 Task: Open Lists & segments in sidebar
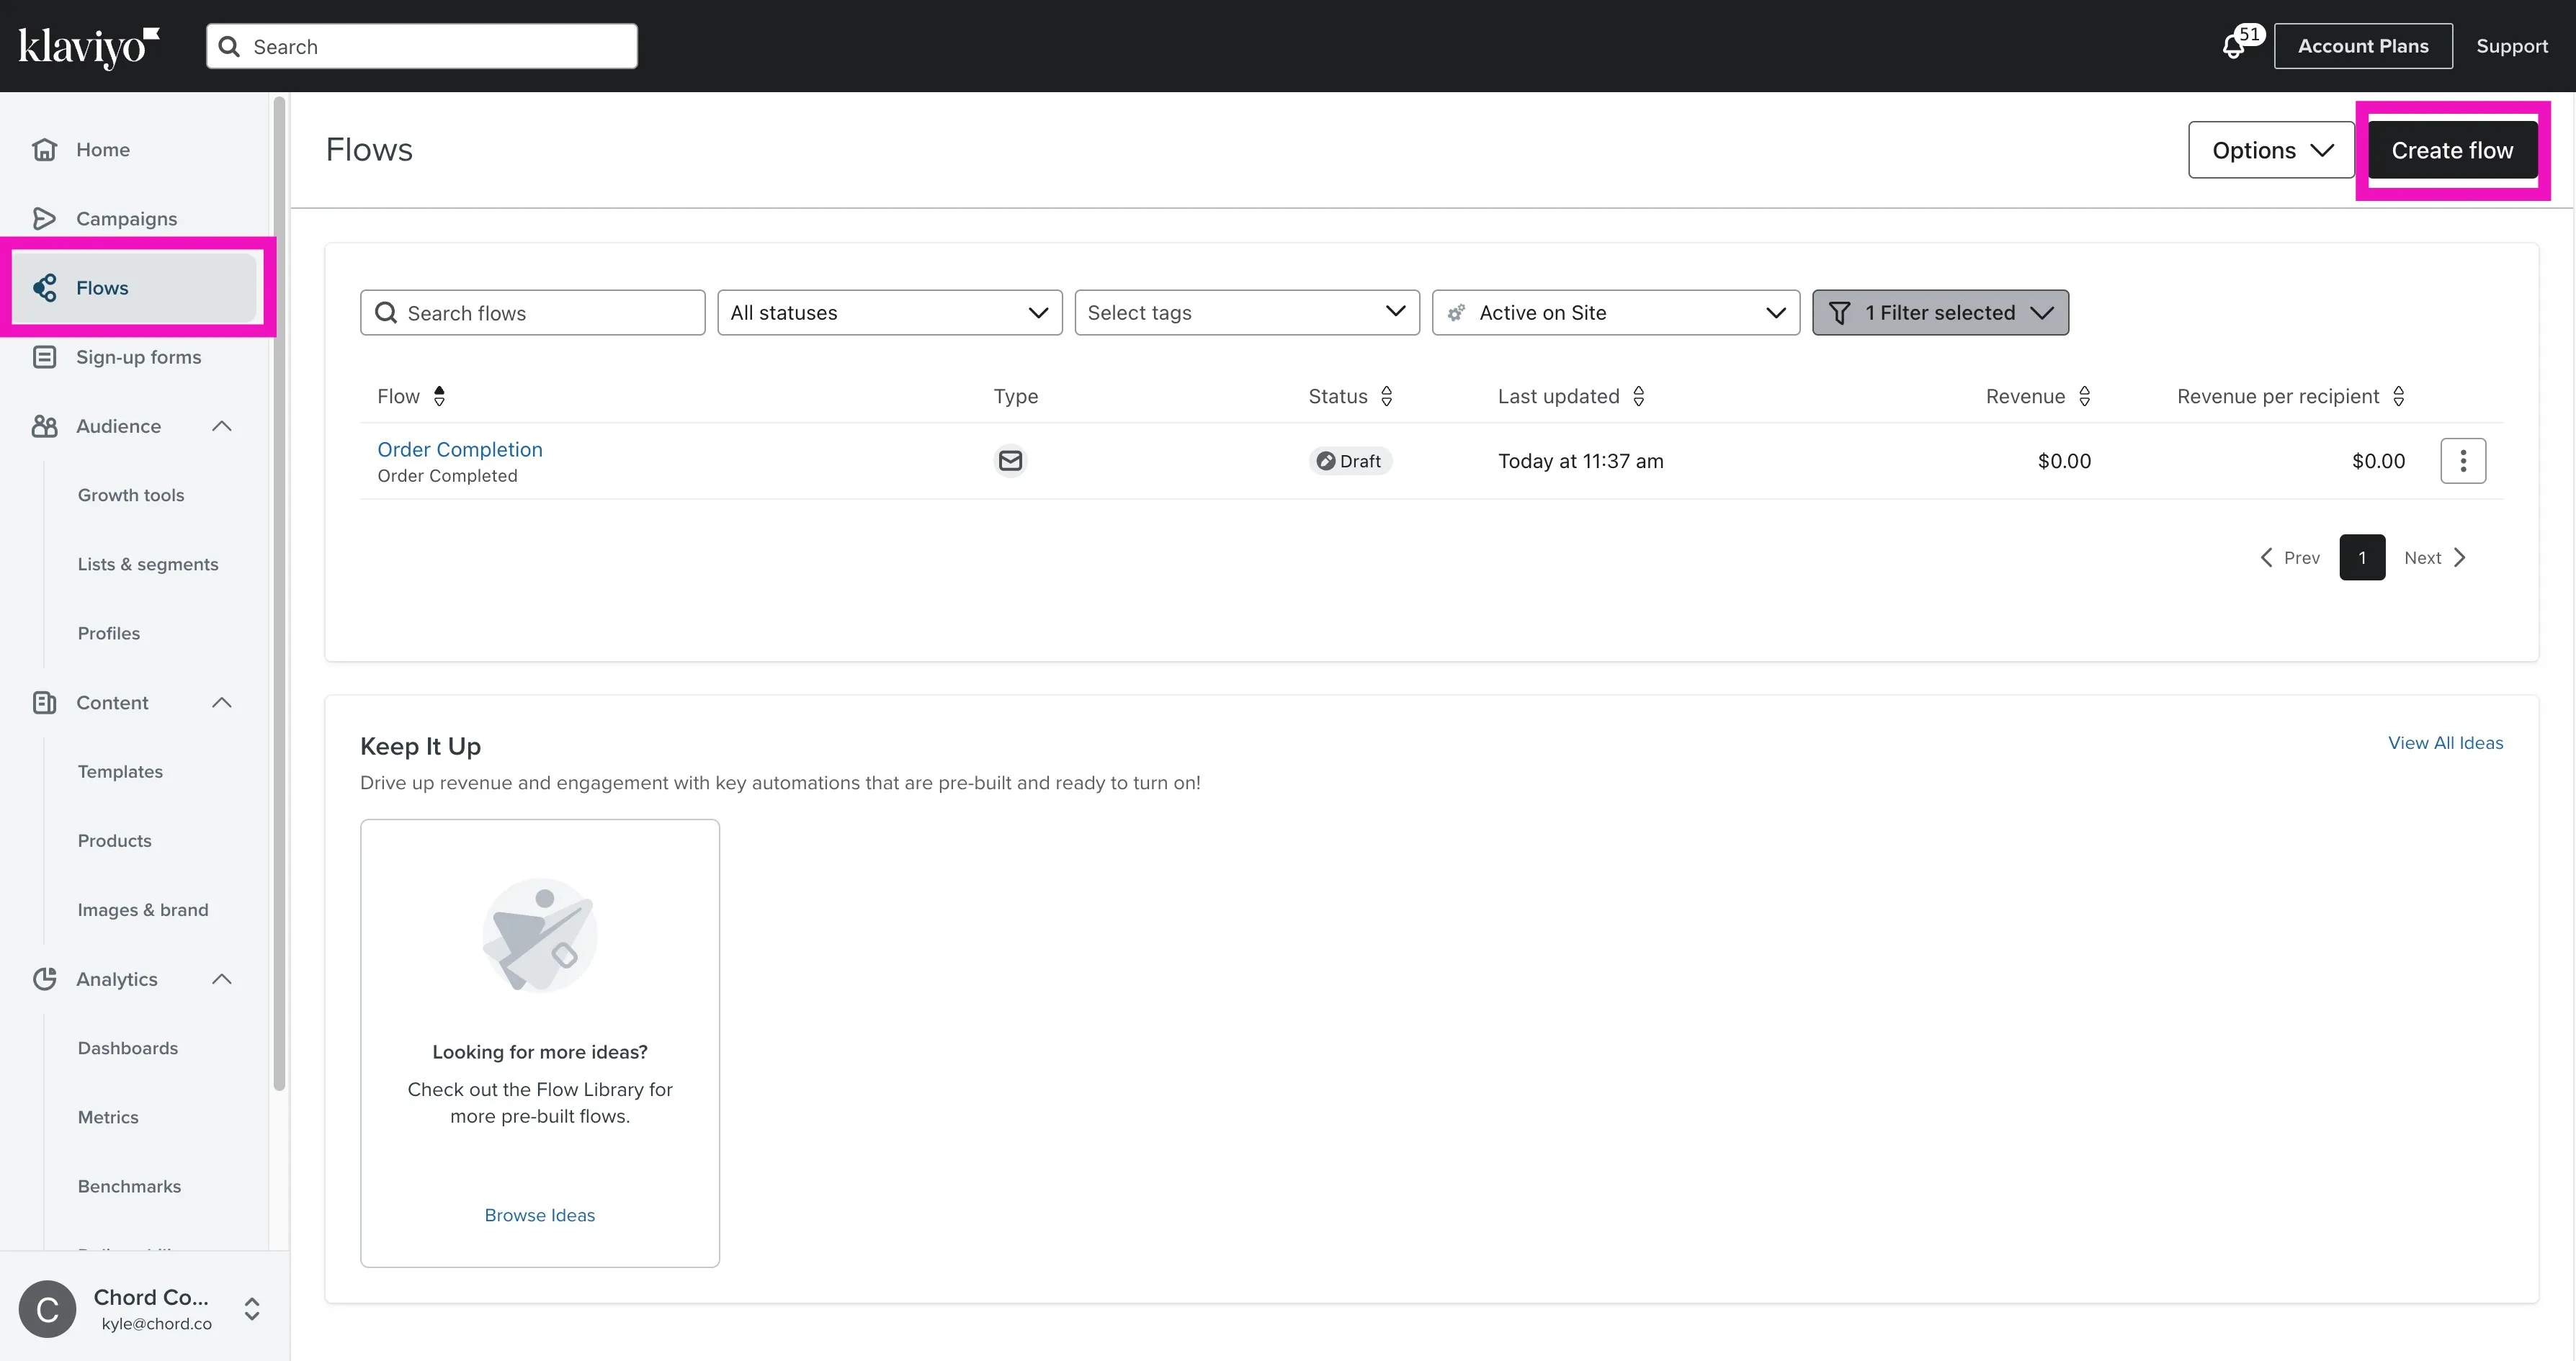[x=148, y=564]
